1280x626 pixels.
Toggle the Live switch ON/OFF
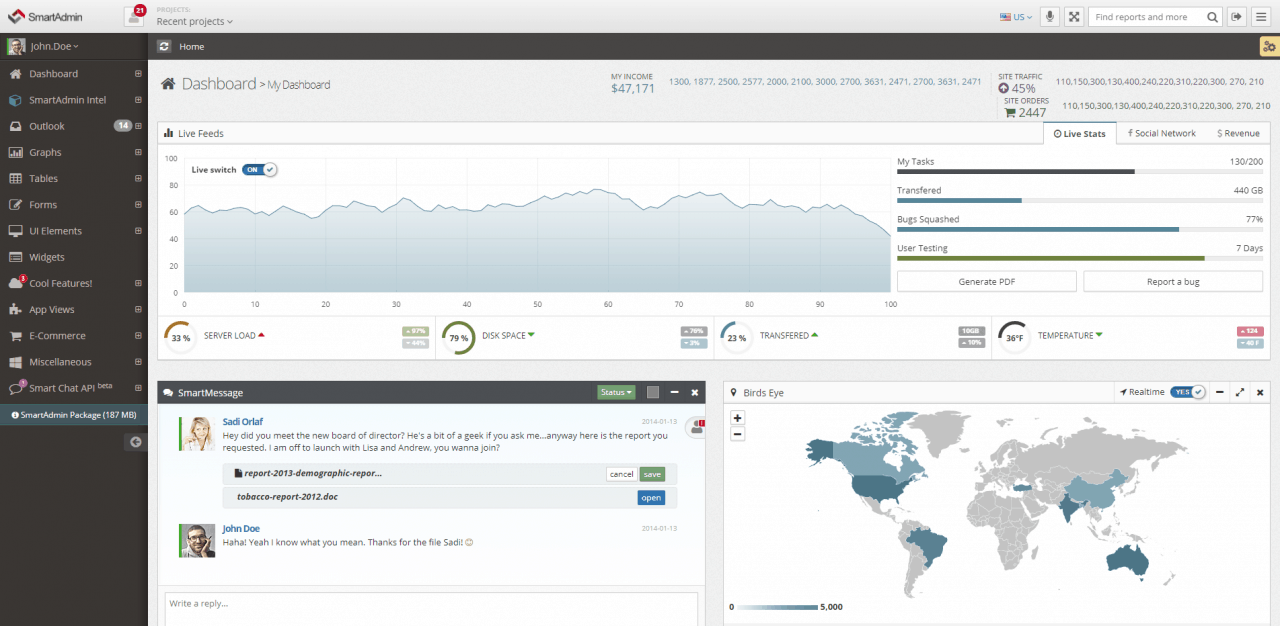point(258,170)
